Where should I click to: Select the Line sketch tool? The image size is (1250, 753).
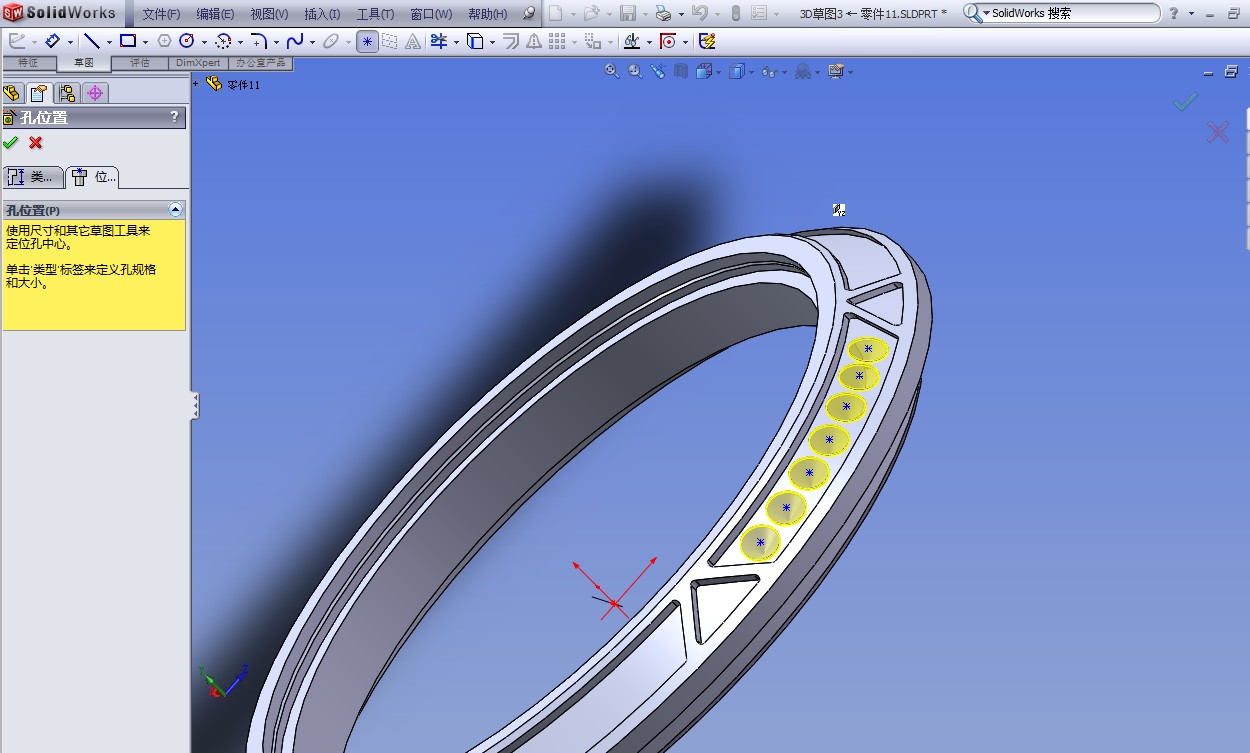[92, 41]
